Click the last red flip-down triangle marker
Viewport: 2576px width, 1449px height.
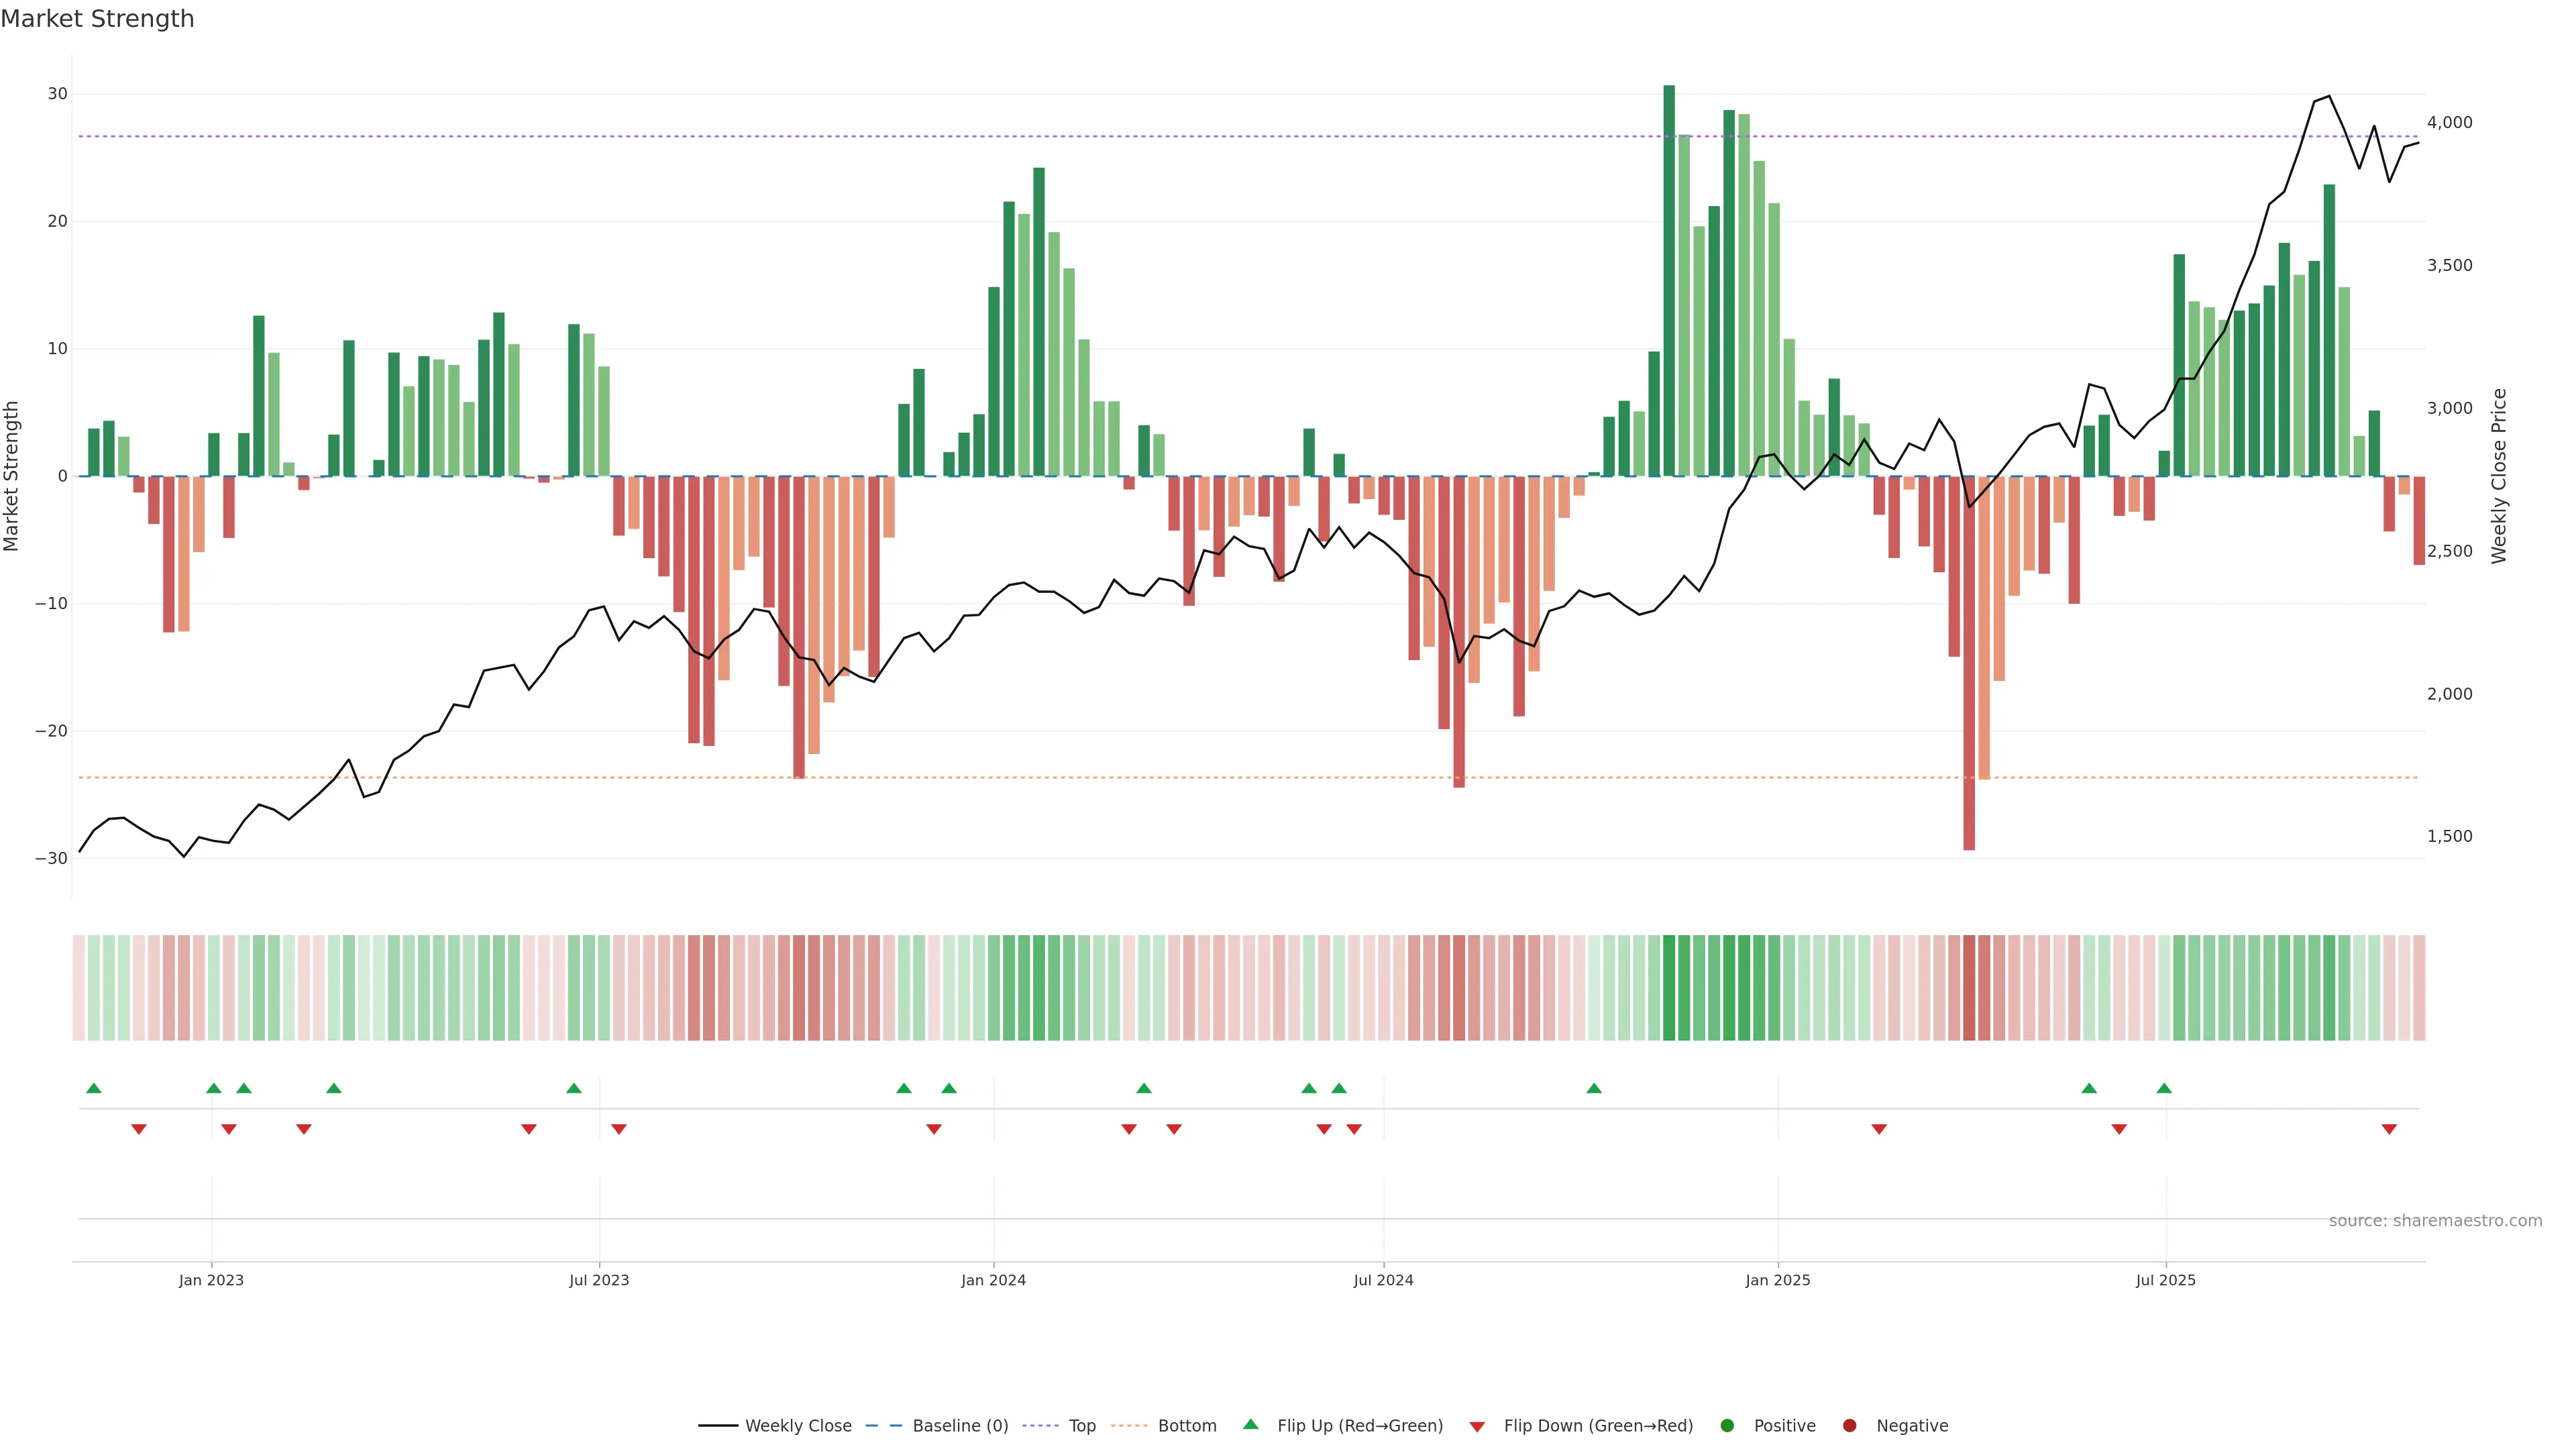point(2389,1129)
